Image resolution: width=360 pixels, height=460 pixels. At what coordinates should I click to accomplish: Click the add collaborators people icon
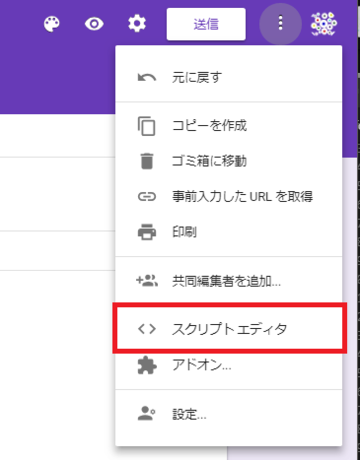click(x=147, y=281)
